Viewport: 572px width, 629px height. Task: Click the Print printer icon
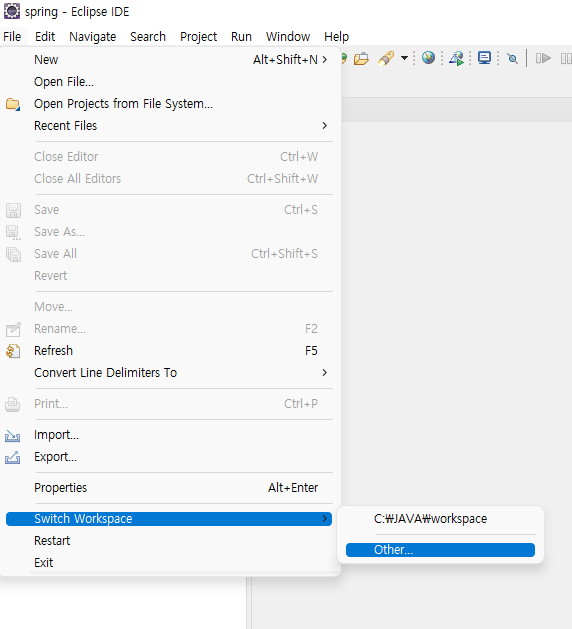tap(12, 404)
